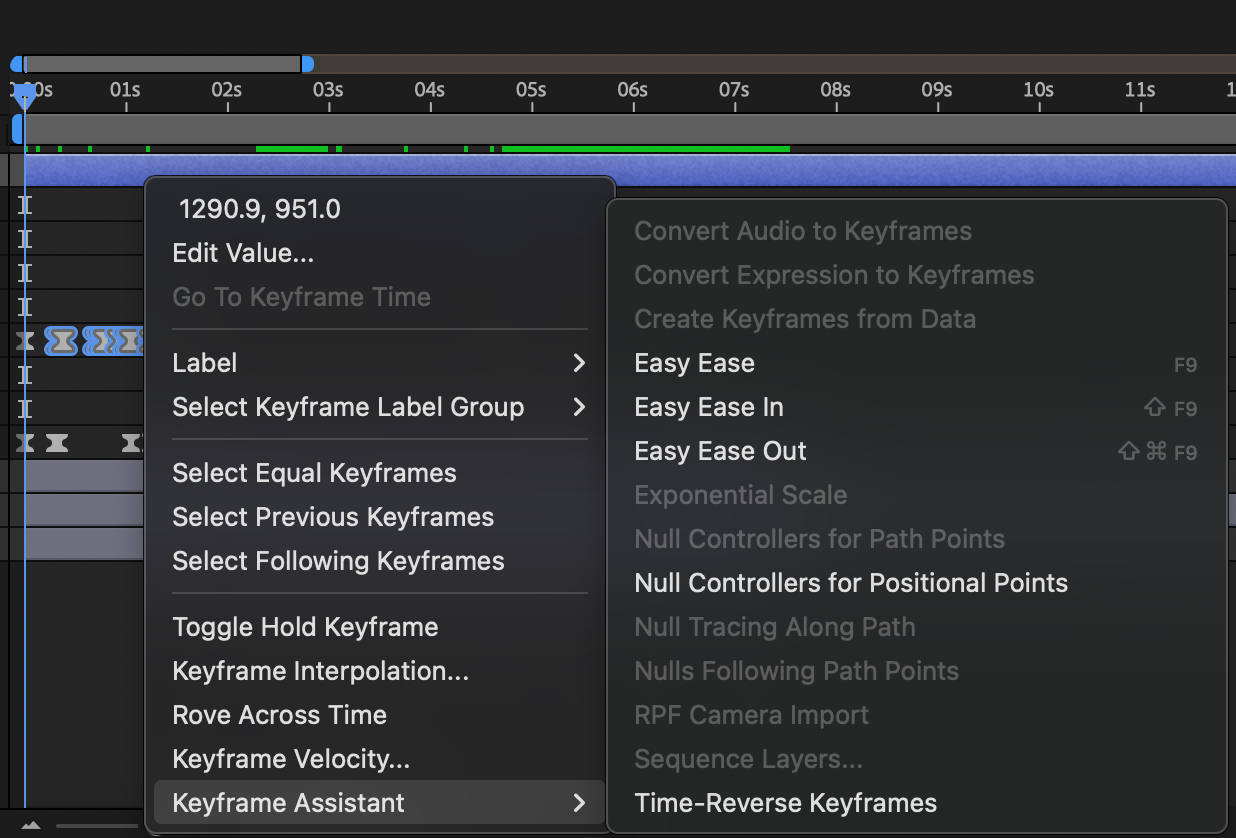Toggle Hold Keyframe in the context menu
1236x838 pixels.
pos(305,627)
